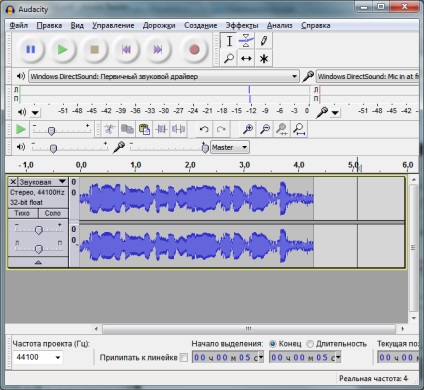Click the Trim audio icon
The height and width of the screenshot is (390, 424).
(x=162, y=129)
